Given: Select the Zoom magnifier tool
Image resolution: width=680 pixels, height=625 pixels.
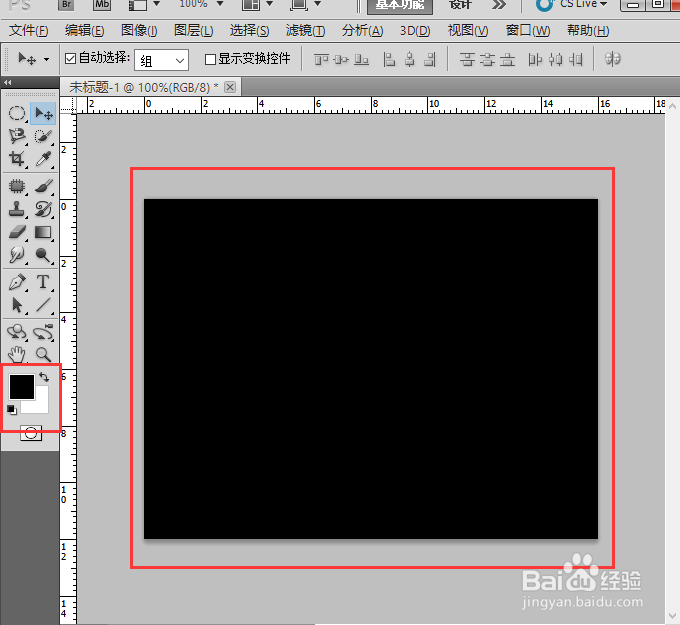Looking at the screenshot, I should click(x=43, y=355).
